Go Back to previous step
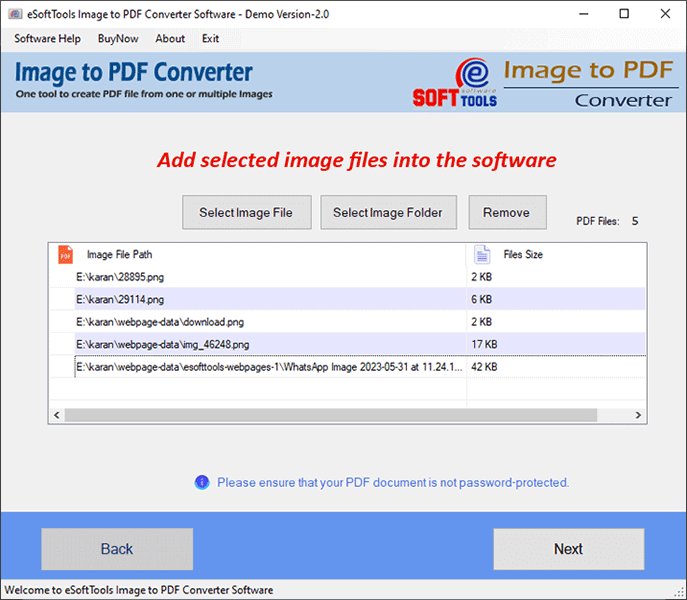This screenshot has height=600, width=687. point(117,549)
